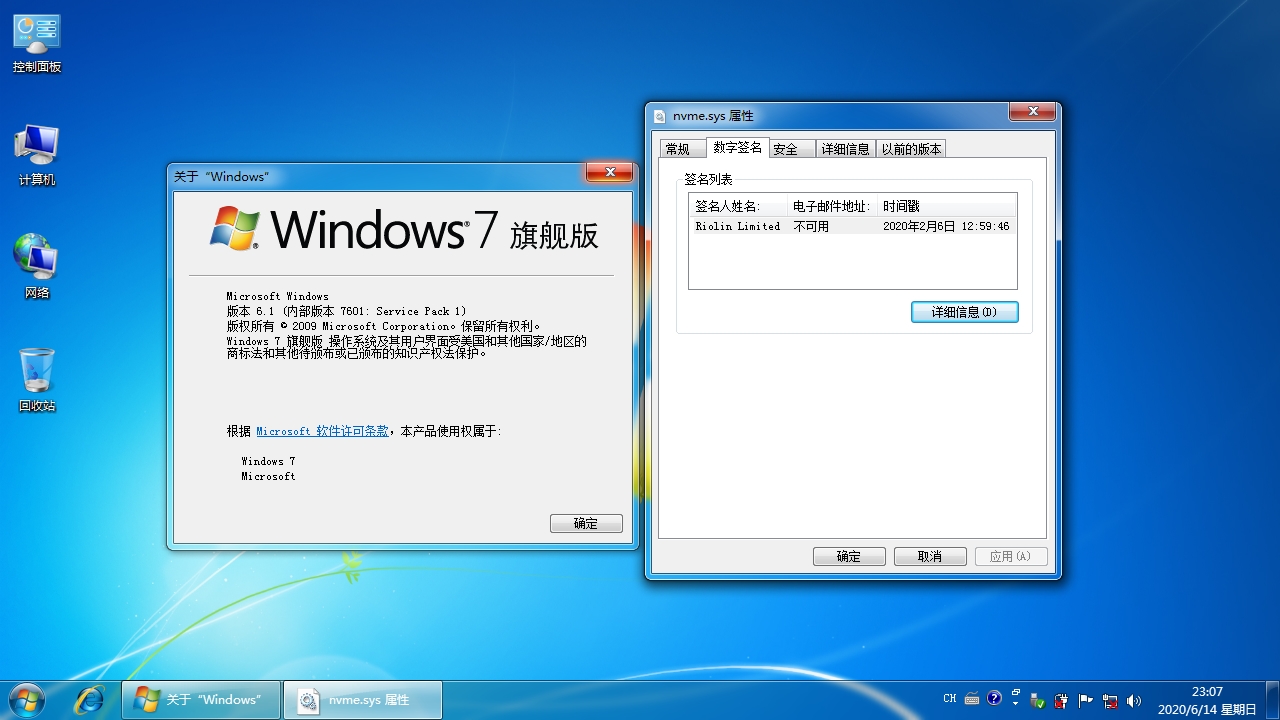Viewport: 1280px width, 720px height.
Task: Open the 安全 tab
Action: (x=792, y=149)
